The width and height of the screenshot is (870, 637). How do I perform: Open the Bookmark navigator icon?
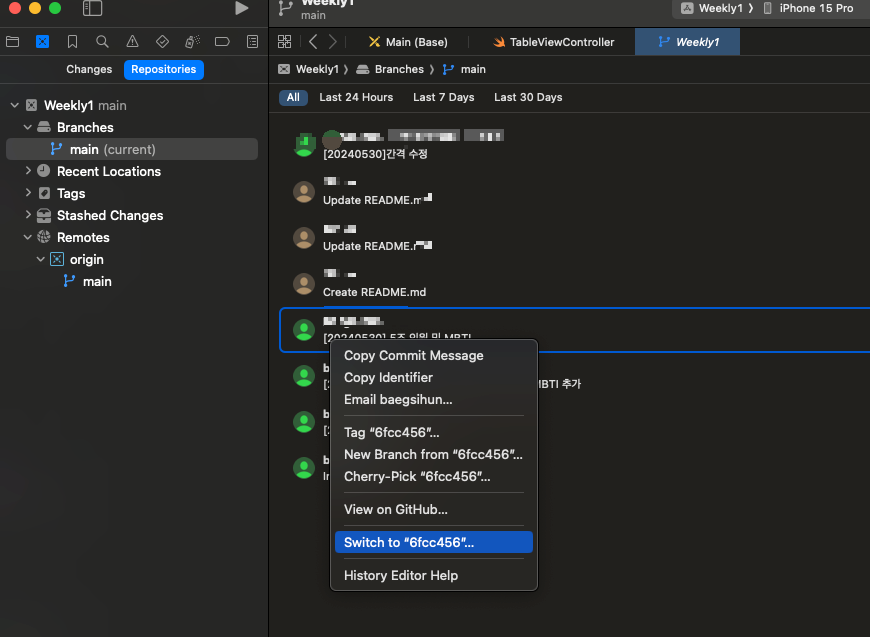pos(72,42)
